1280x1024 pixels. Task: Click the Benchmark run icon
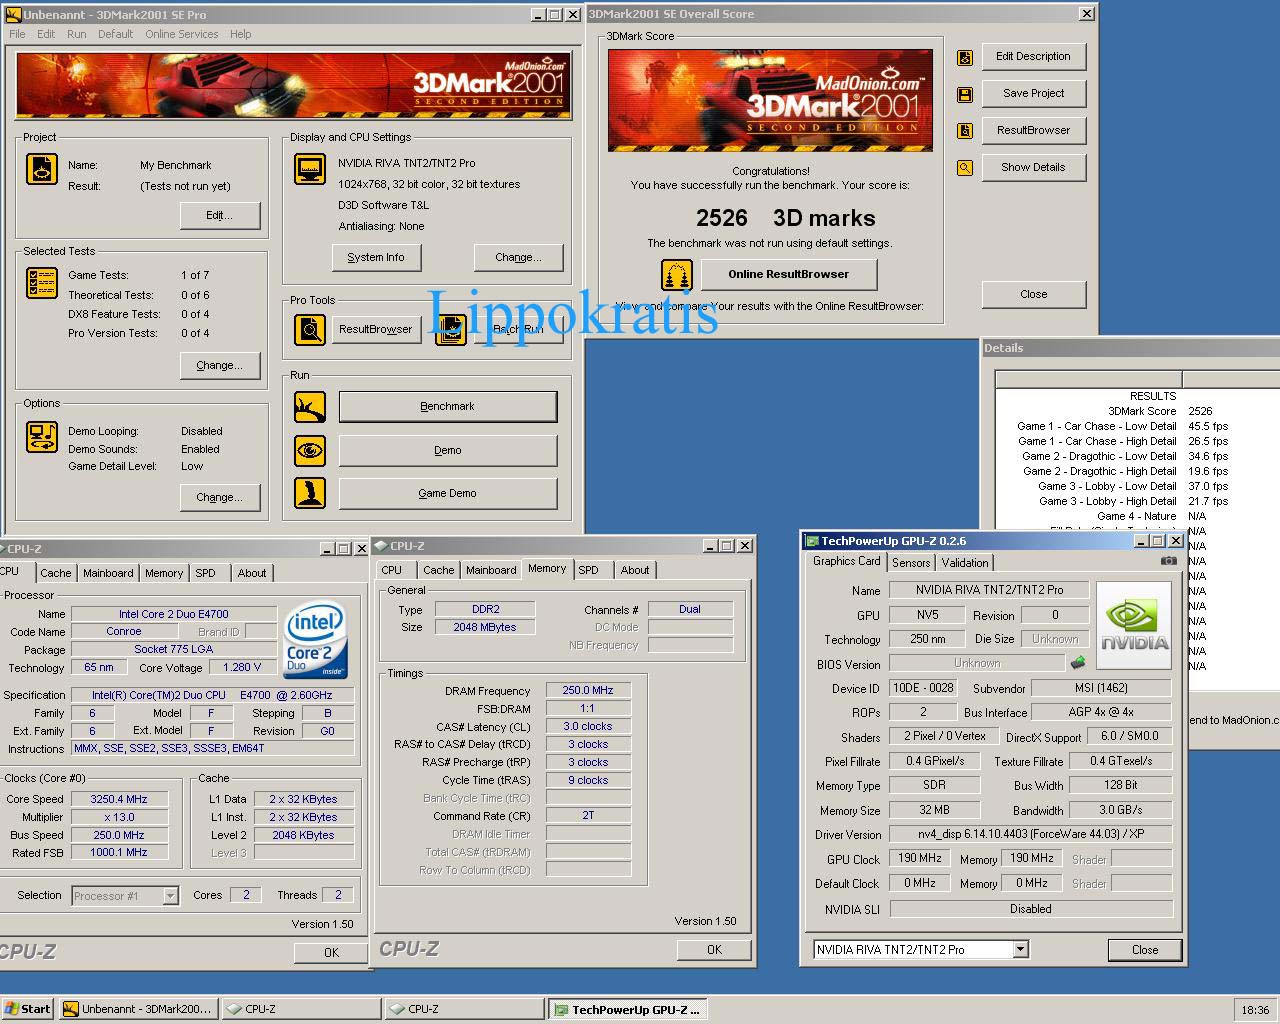coord(310,407)
